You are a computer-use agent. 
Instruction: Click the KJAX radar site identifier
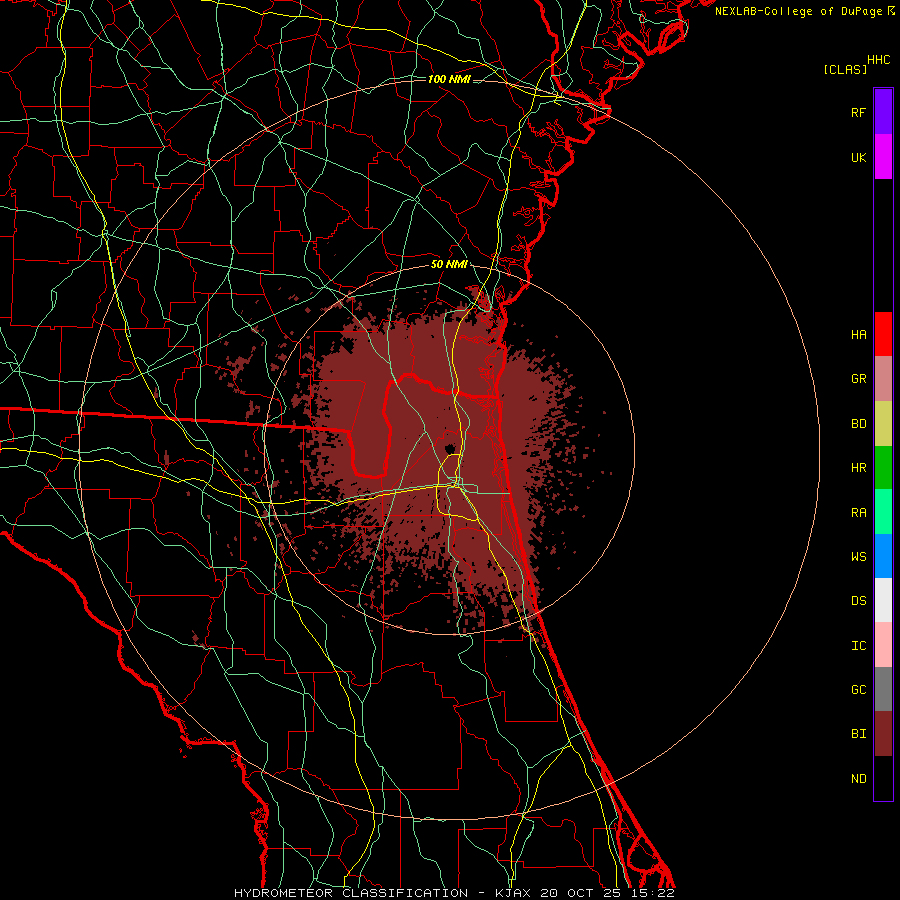(513, 893)
